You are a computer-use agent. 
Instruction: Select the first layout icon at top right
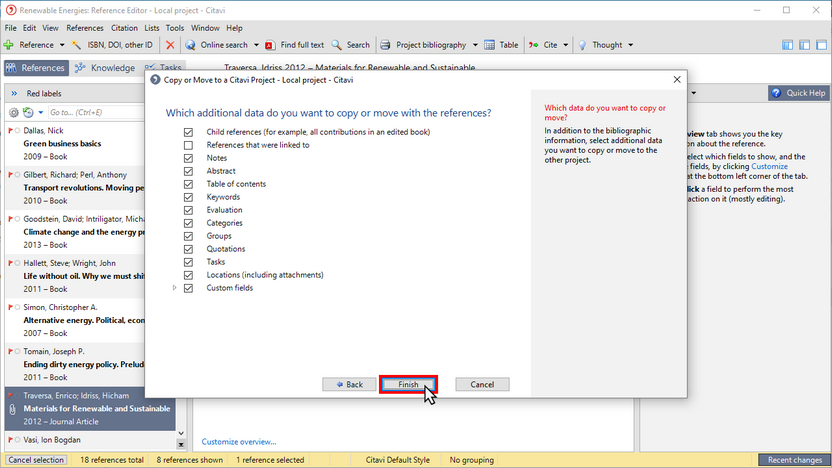(x=787, y=45)
